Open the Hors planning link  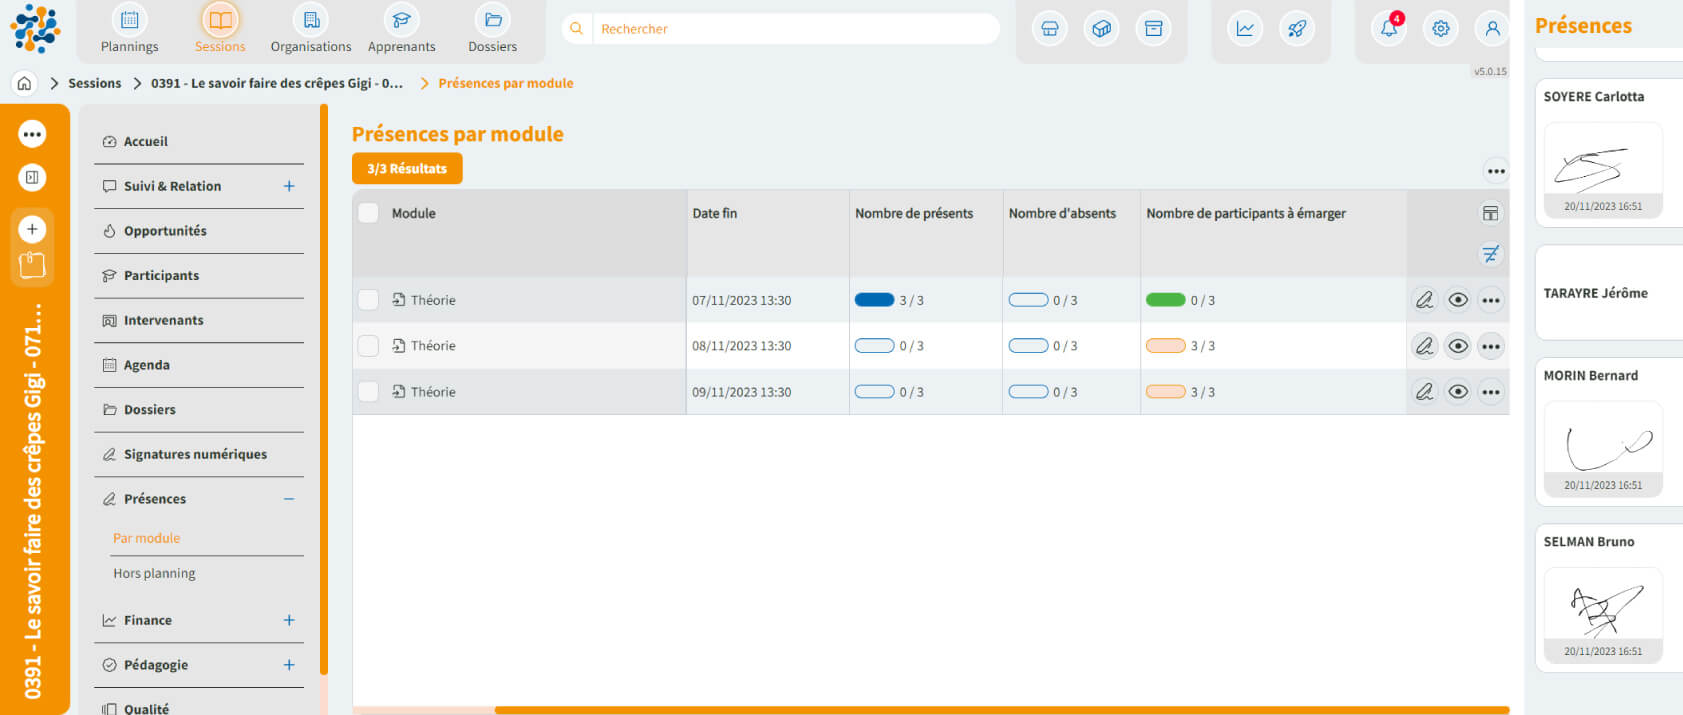(154, 573)
